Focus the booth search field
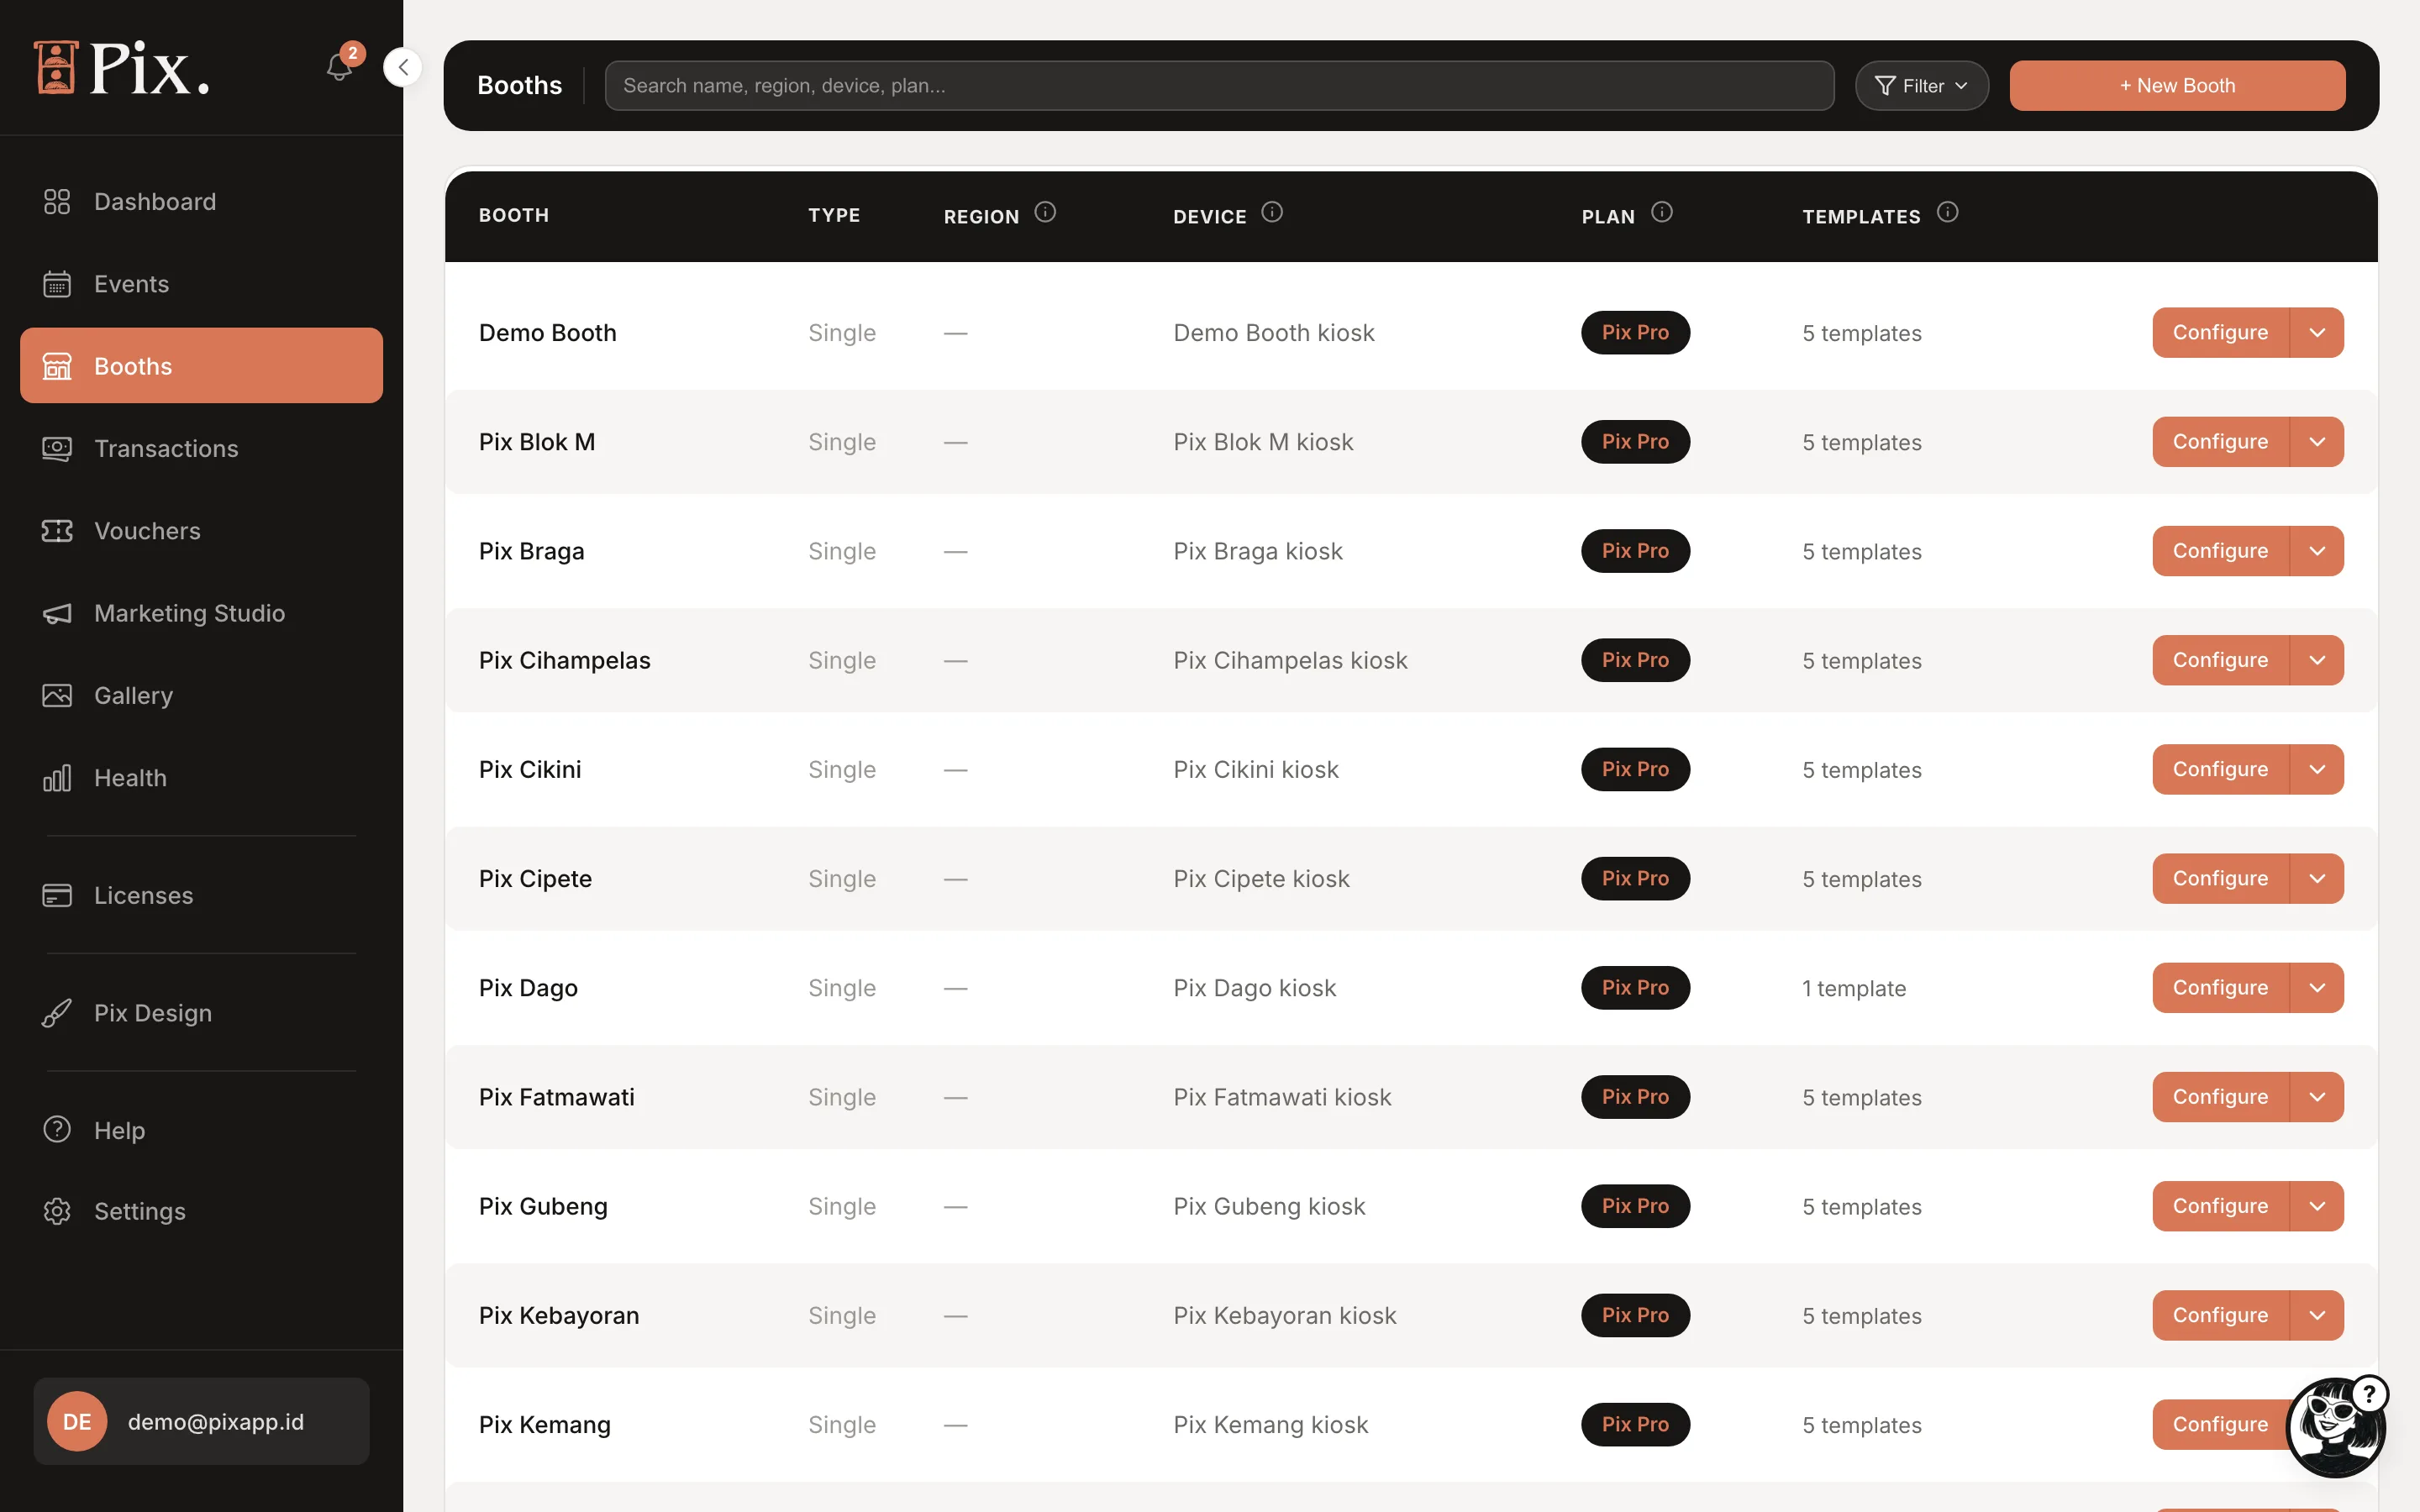 1219,86
